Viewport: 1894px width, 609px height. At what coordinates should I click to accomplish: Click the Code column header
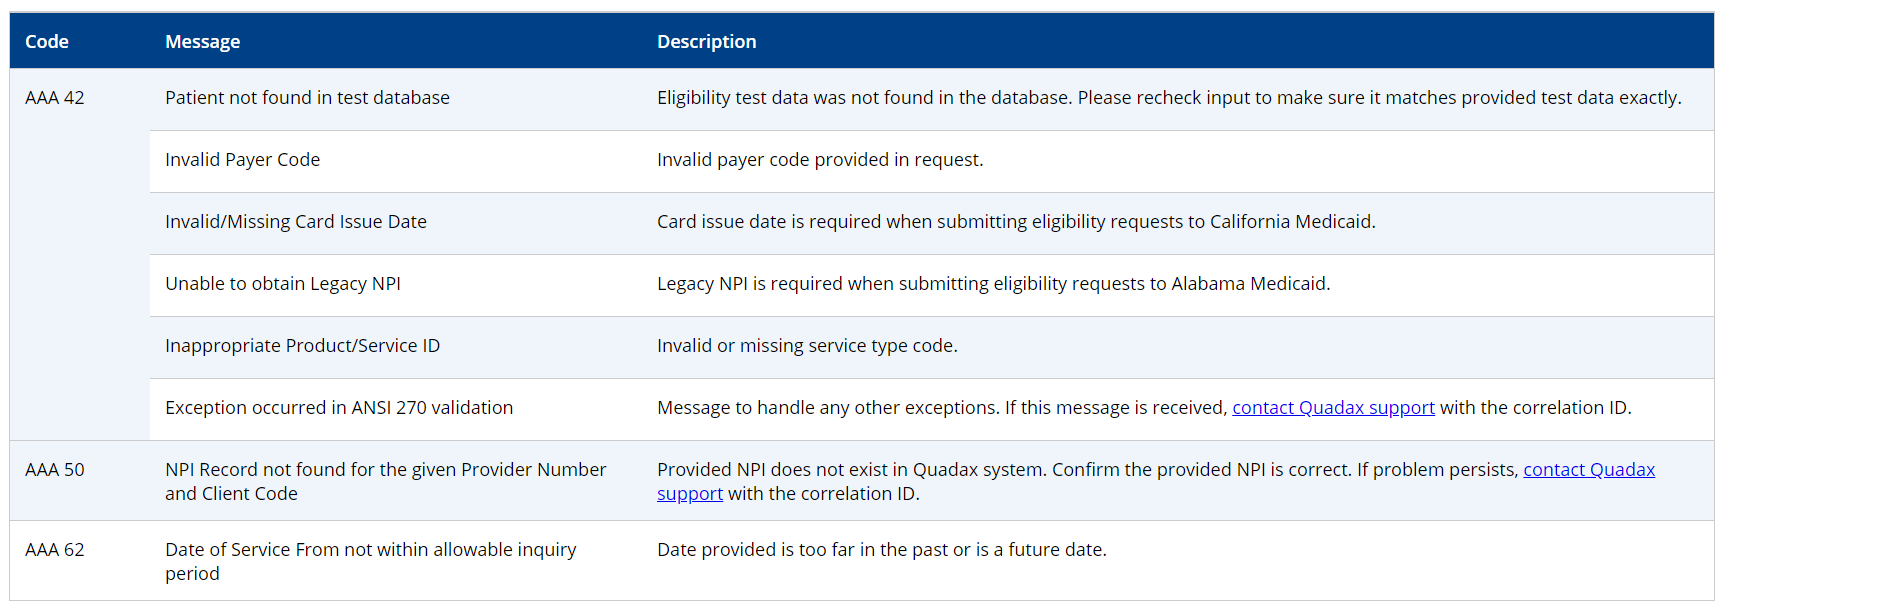point(47,42)
